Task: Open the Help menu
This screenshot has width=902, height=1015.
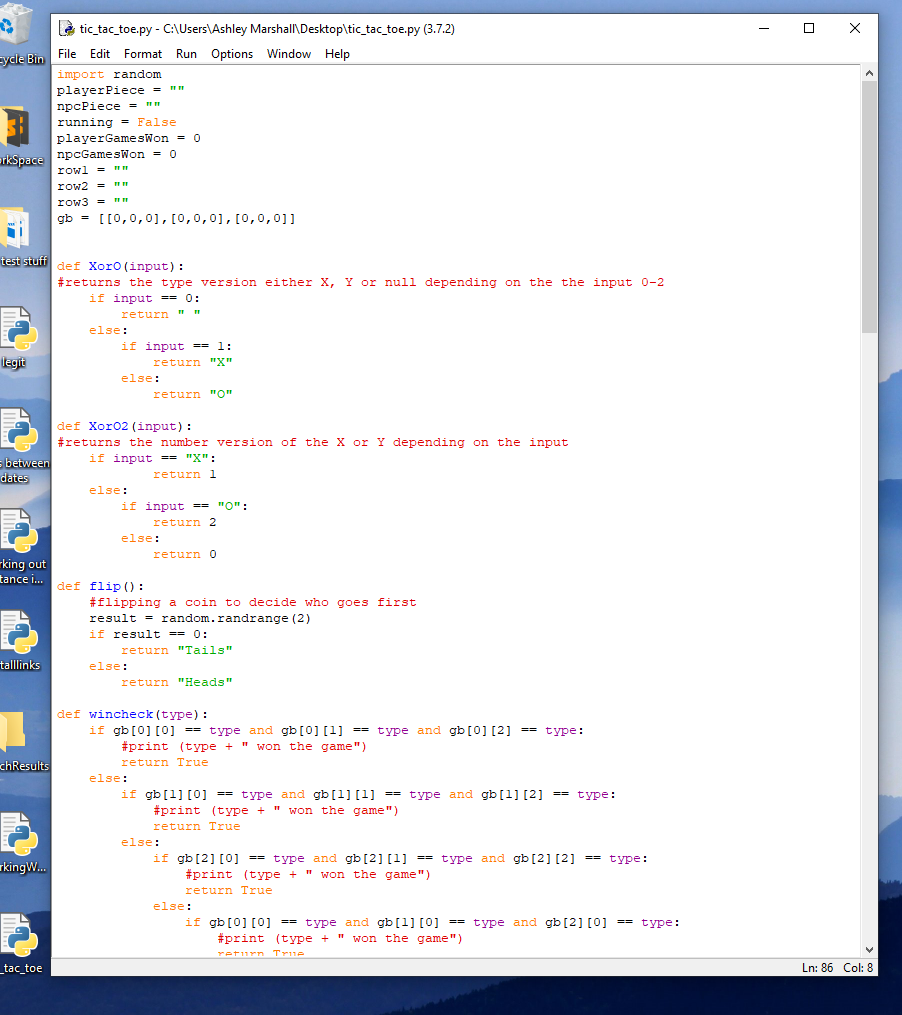Action: point(337,54)
